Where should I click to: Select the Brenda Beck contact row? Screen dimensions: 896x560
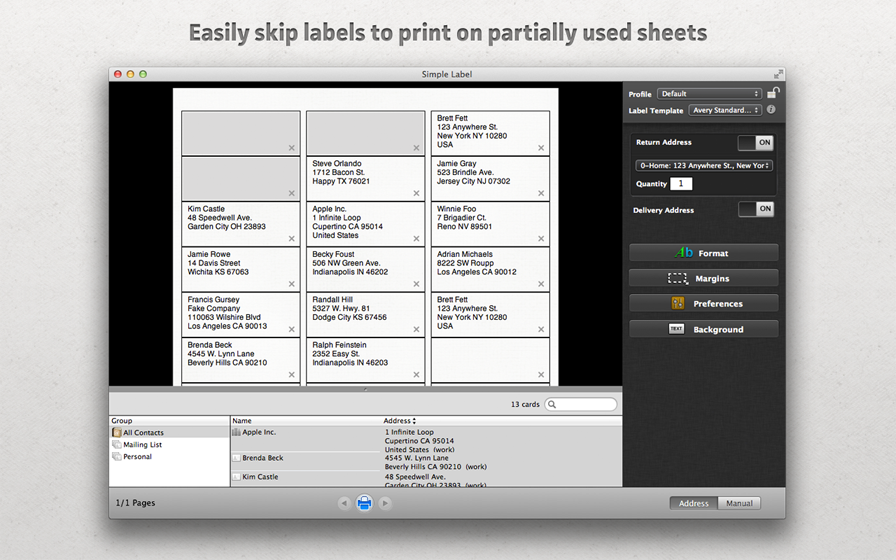tap(426, 462)
